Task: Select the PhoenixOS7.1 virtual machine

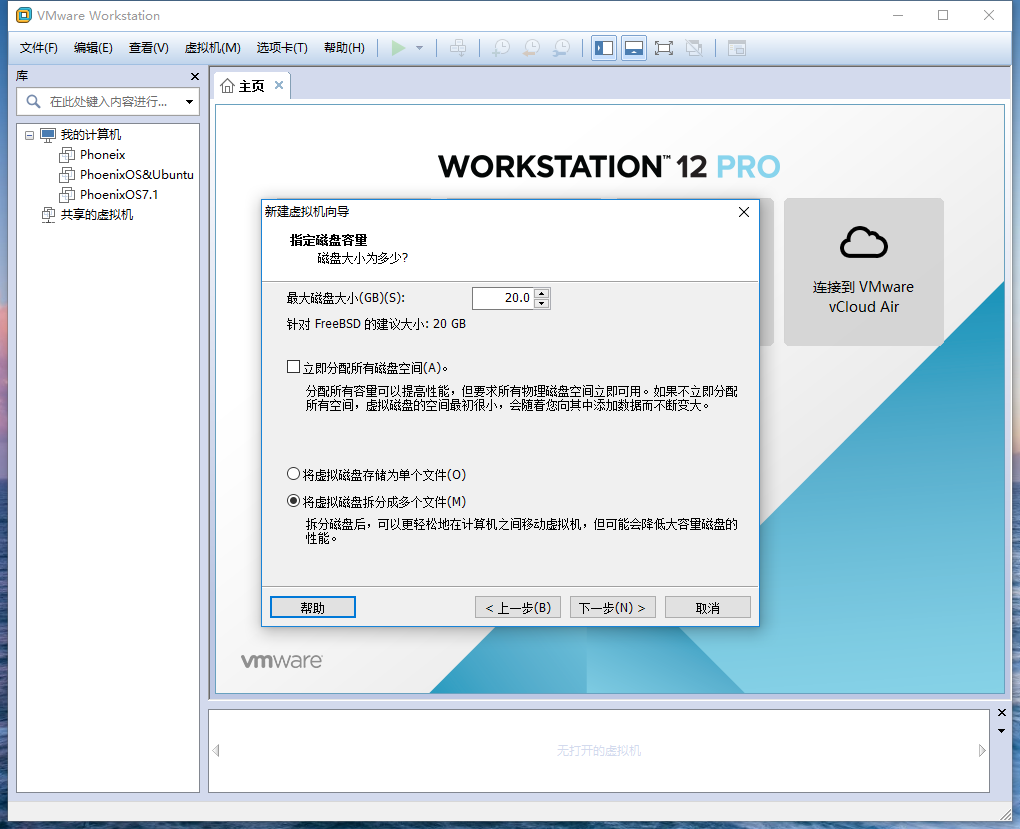Action: pos(119,195)
